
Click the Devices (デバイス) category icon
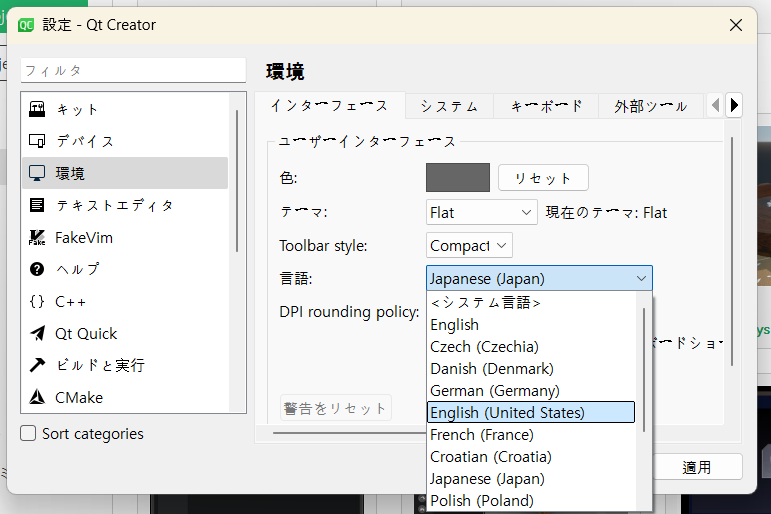tap(37, 141)
